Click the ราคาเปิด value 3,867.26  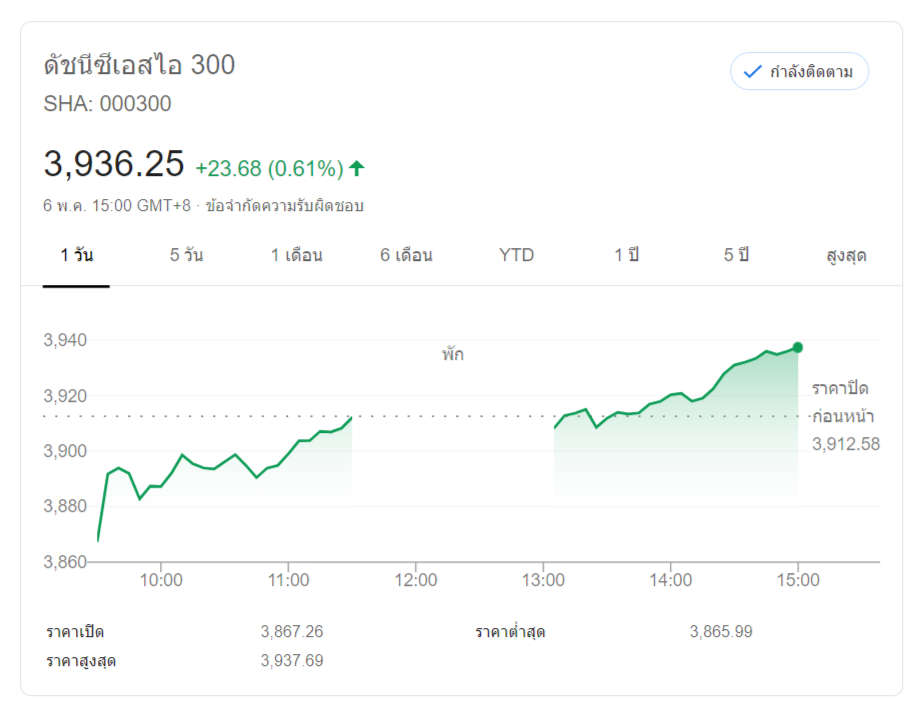click(291, 632)
